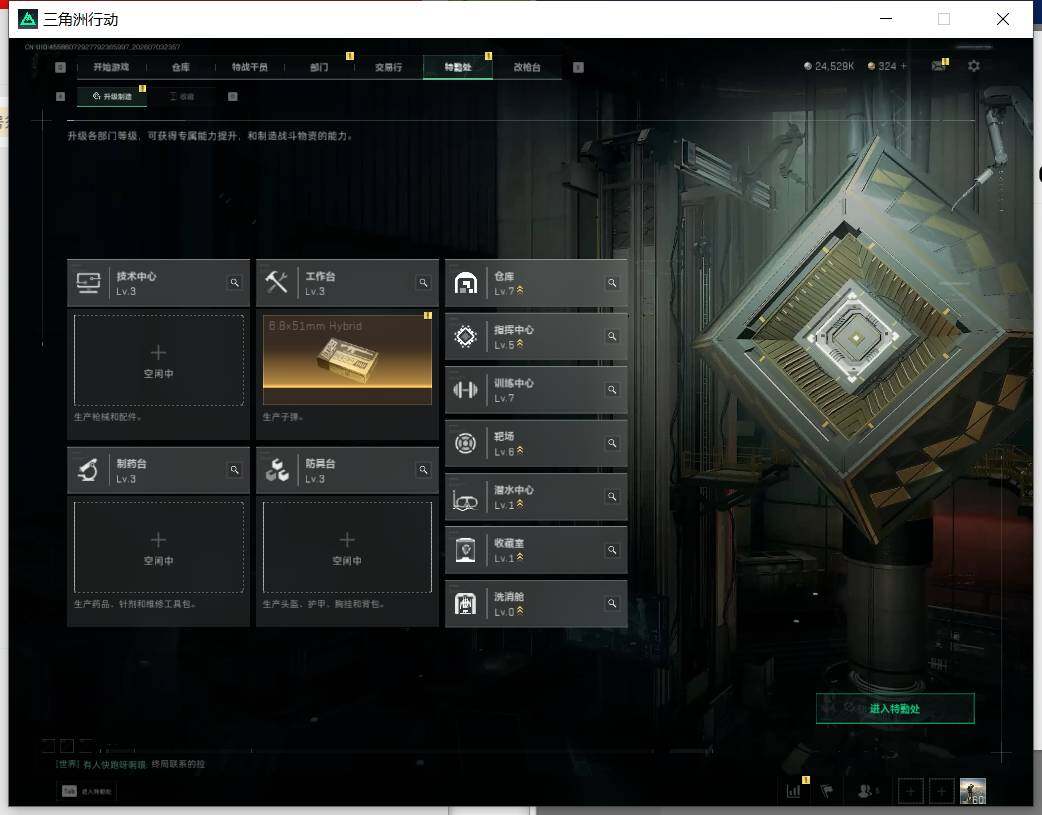
Task: Open the friends list icon
Action: (867, 791)
